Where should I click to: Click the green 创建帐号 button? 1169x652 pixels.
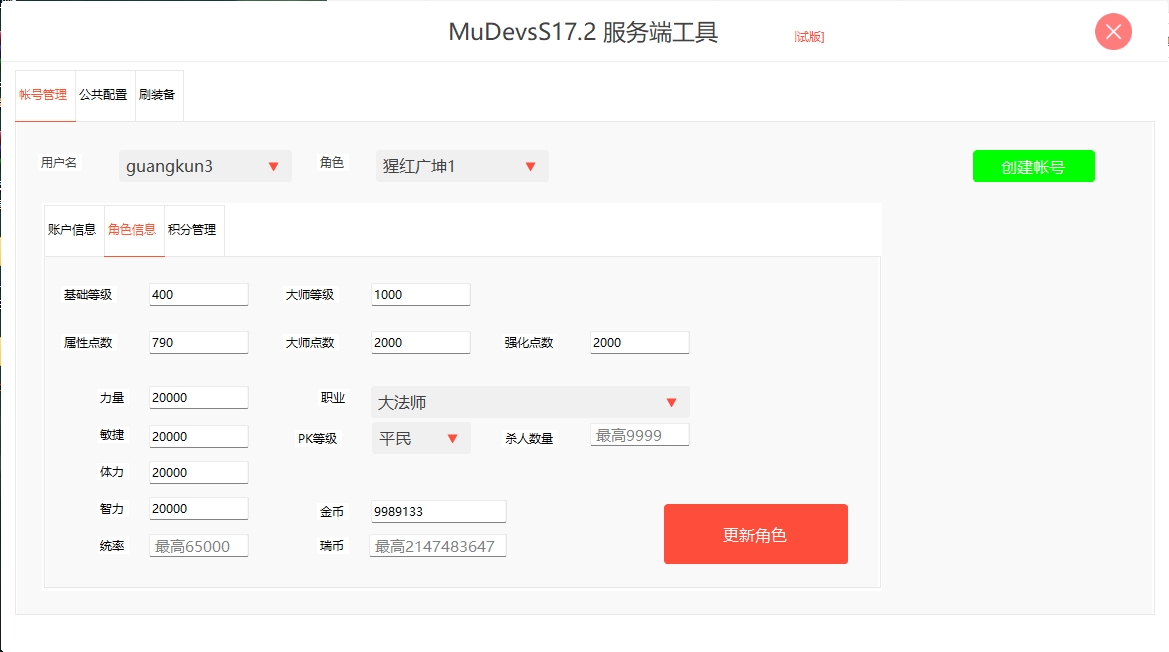(1033, 167)
